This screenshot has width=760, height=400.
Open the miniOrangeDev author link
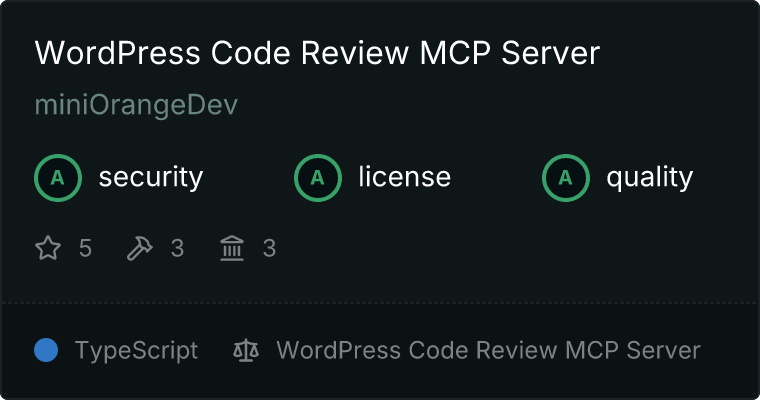pyautogui.click(x=136, y=105)
